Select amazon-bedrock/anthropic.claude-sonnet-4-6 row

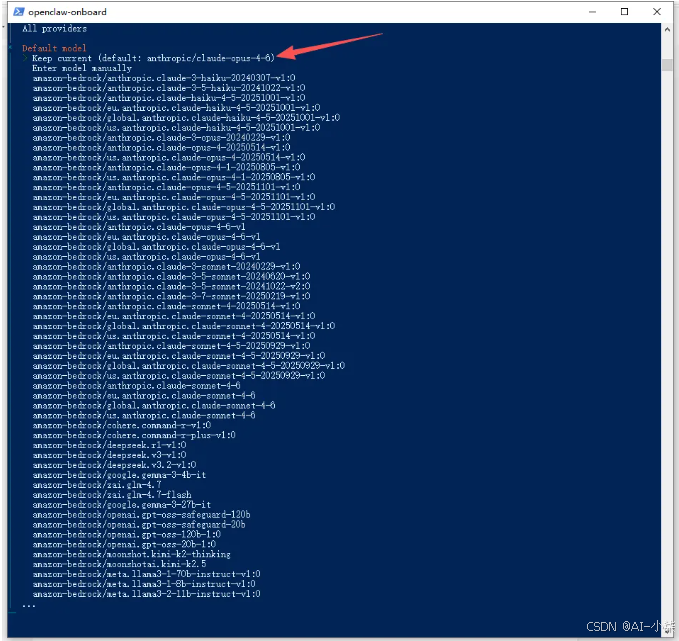coord(137,386)
